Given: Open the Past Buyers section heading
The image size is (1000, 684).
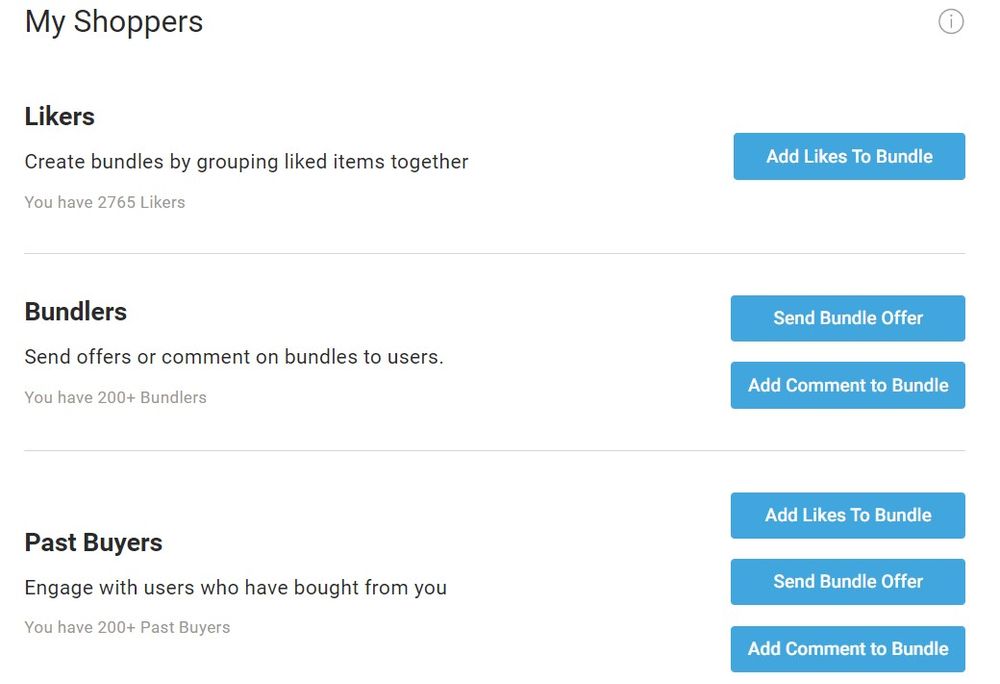Looking at the screenshot, I should pos(93,542).
